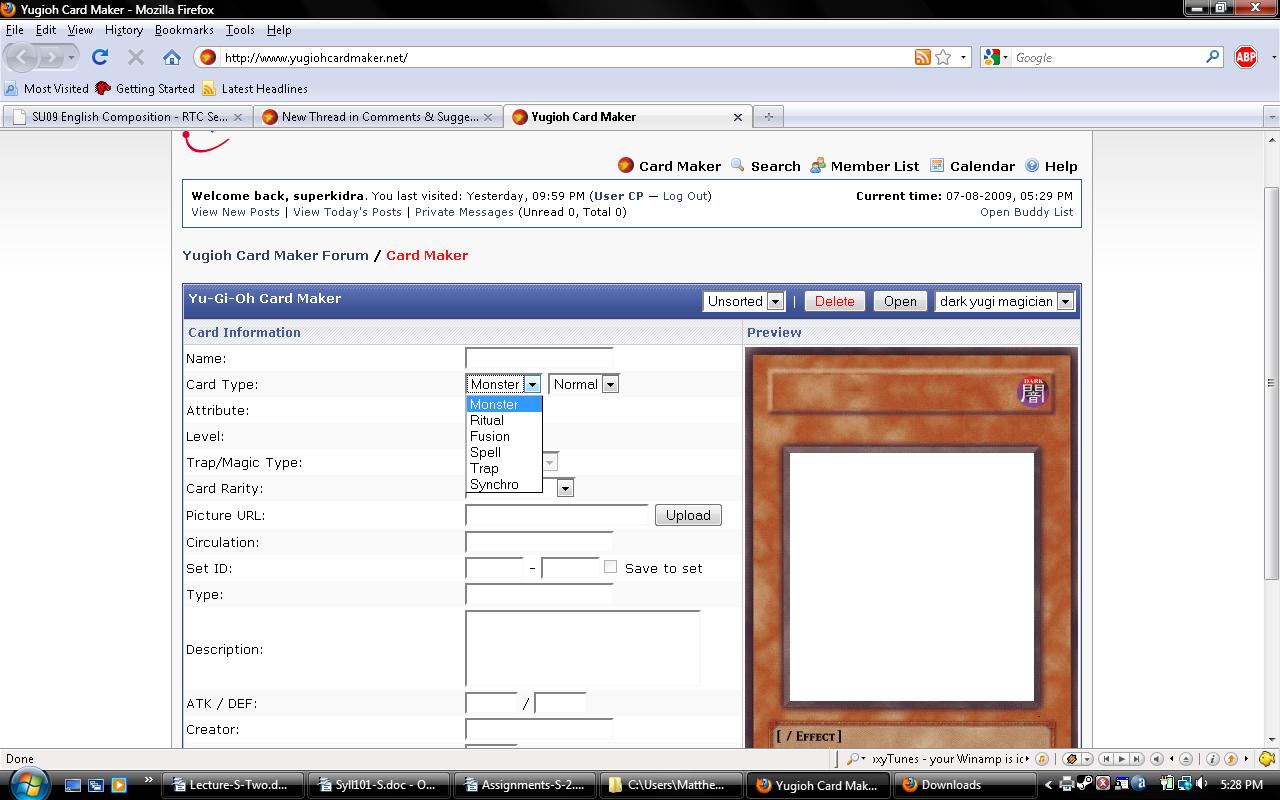Click into the Name input field
The height and width of the screenshot is (800, 1280).
pos(539,358)
